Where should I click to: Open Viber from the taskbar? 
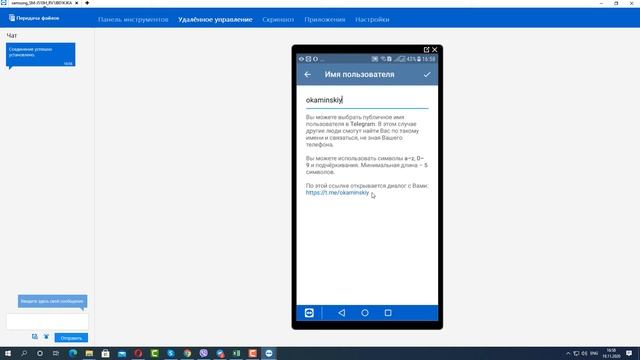[x=204, y=353]
